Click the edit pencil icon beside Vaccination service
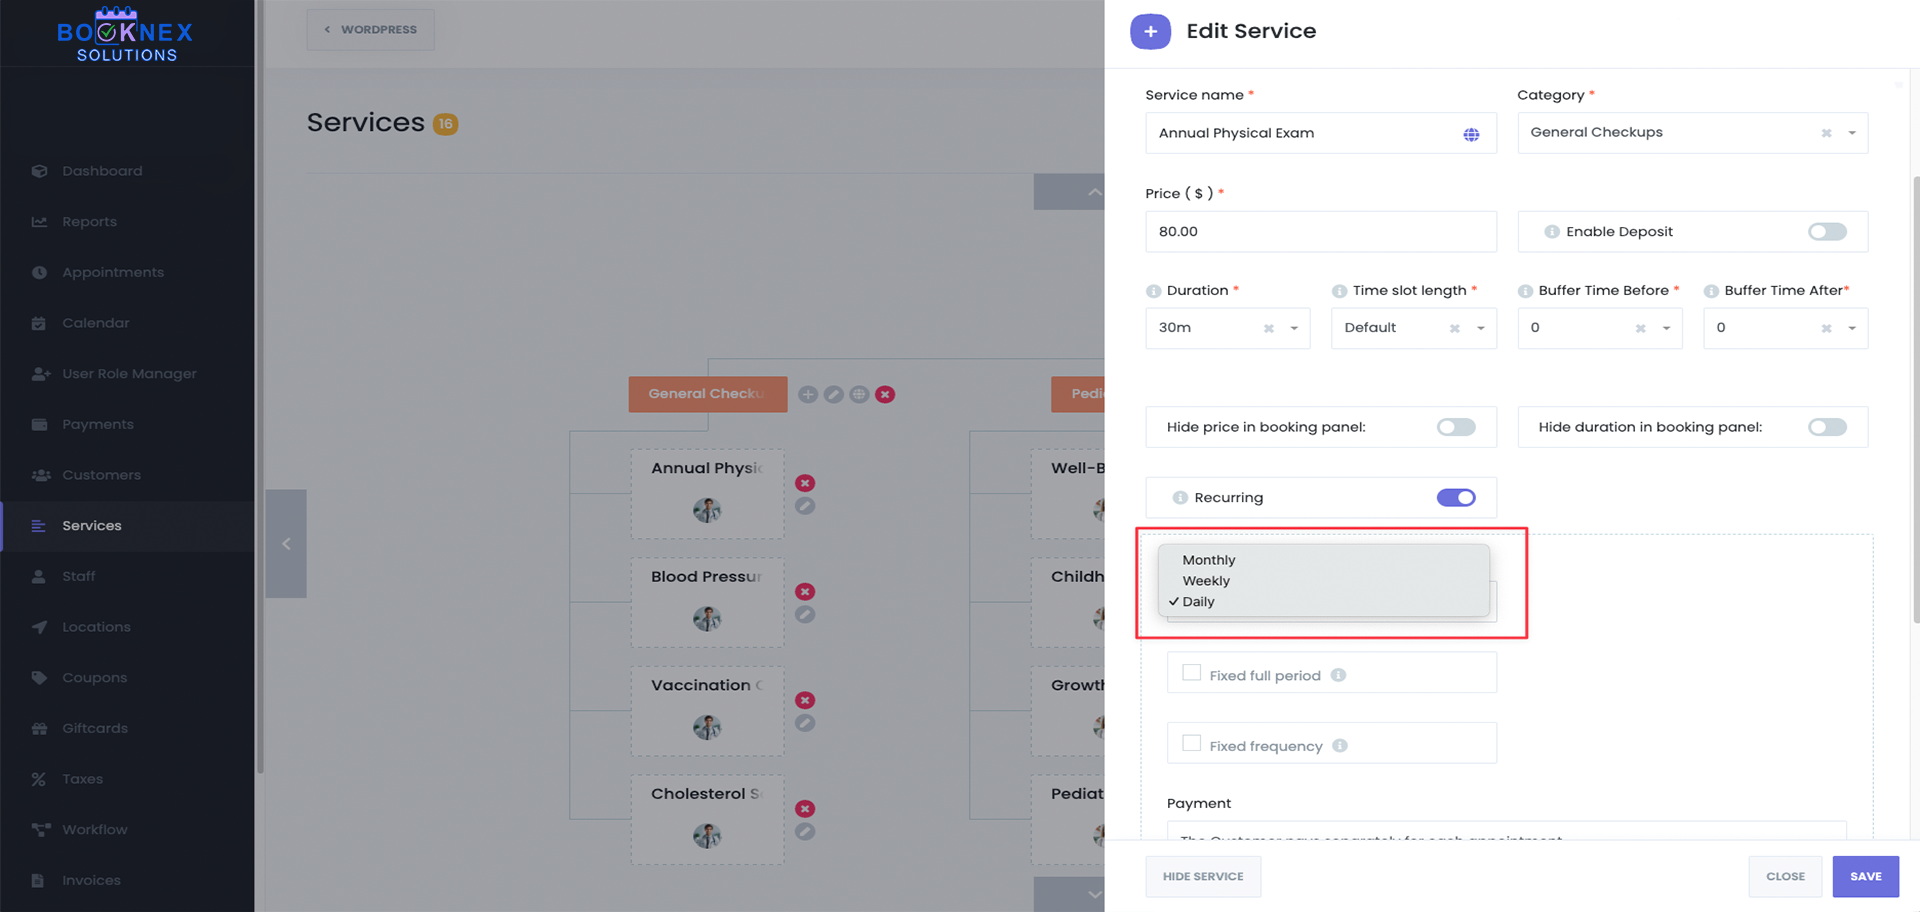 click(x=805, y=723)
